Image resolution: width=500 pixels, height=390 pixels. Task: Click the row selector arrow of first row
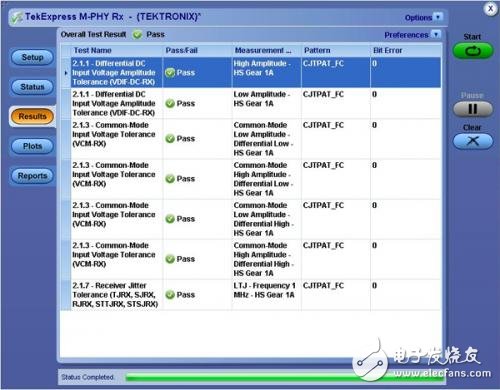(x=66, y=73)
